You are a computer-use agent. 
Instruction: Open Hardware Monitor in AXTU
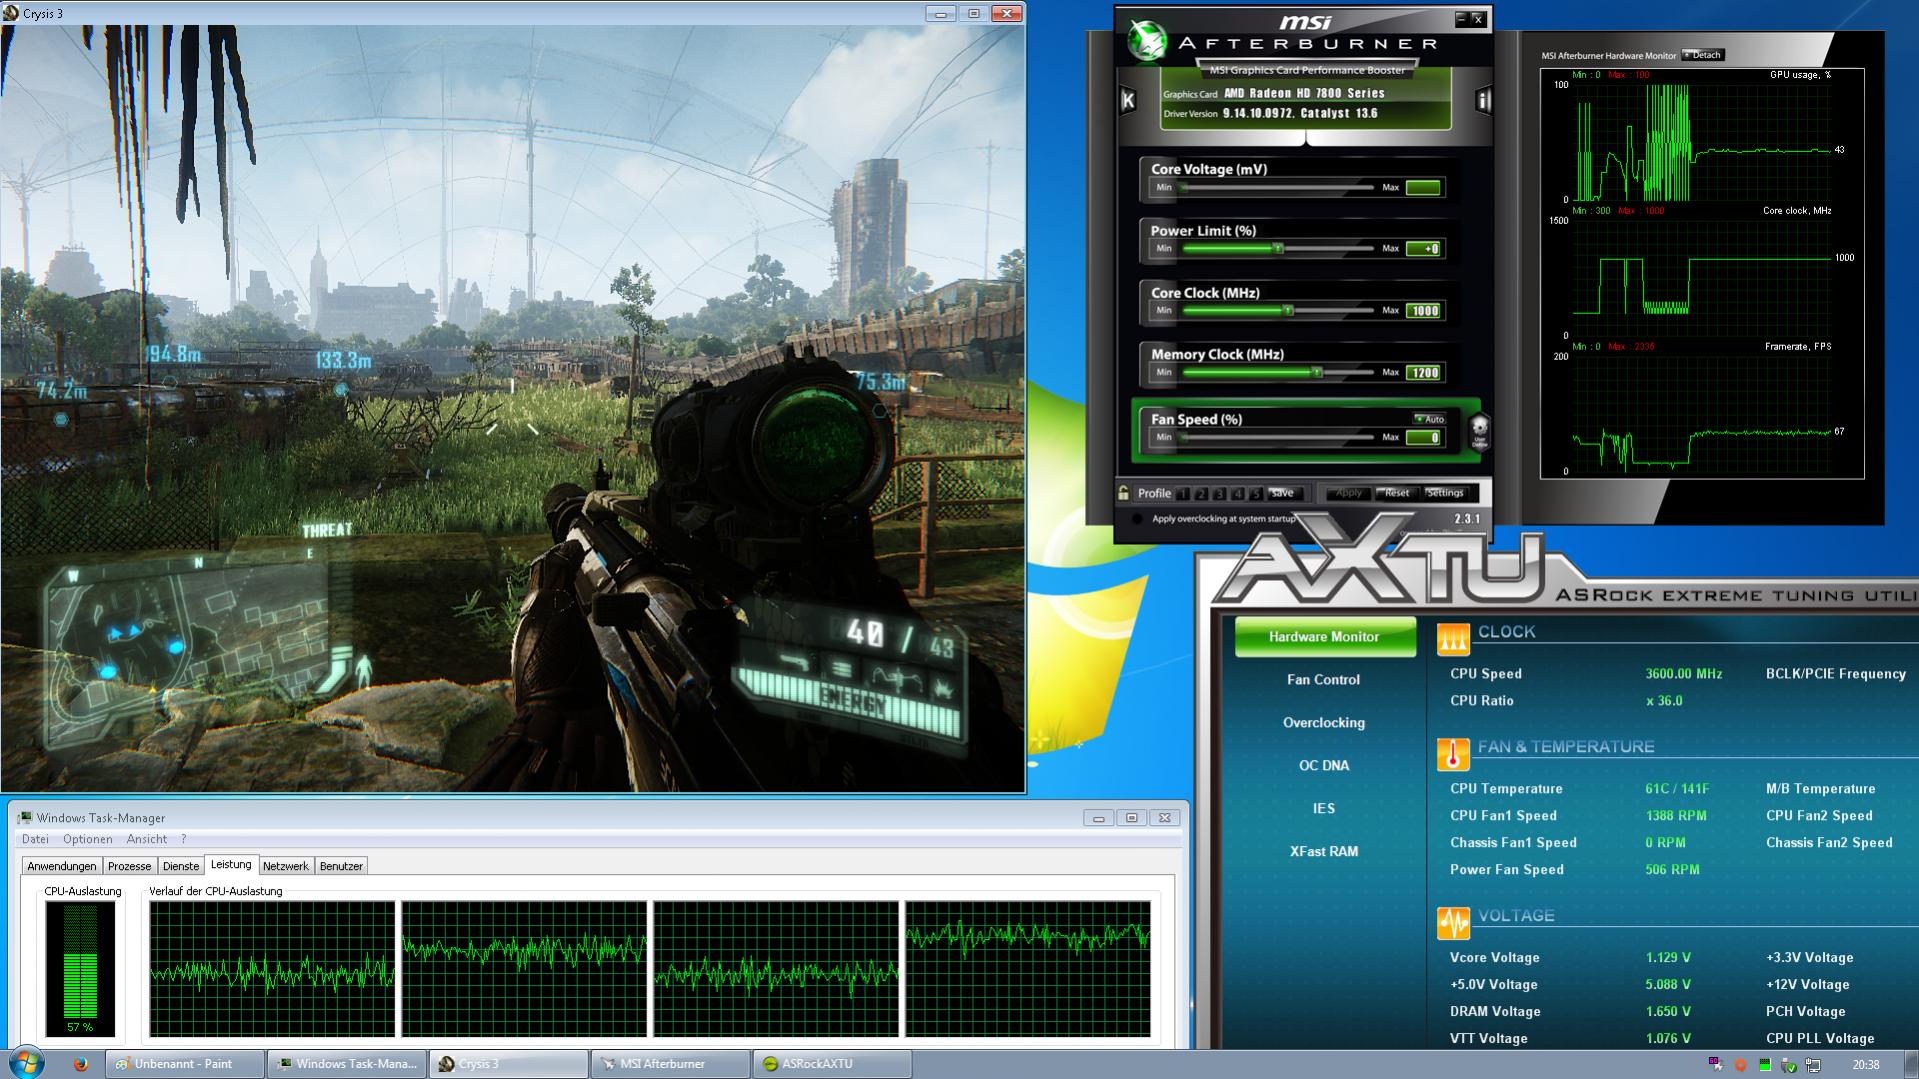coord(1324,637)
